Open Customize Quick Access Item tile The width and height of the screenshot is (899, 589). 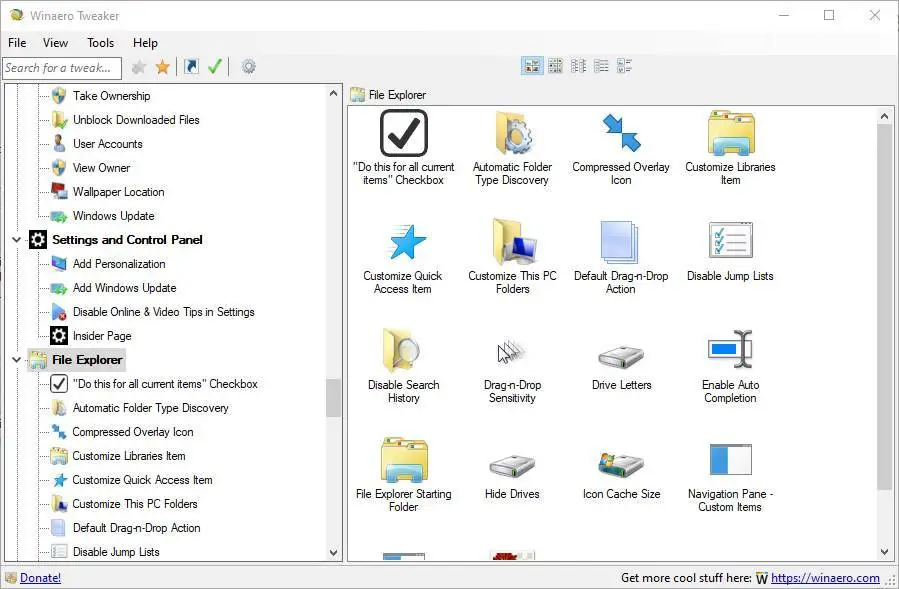[x=403, y=257]
